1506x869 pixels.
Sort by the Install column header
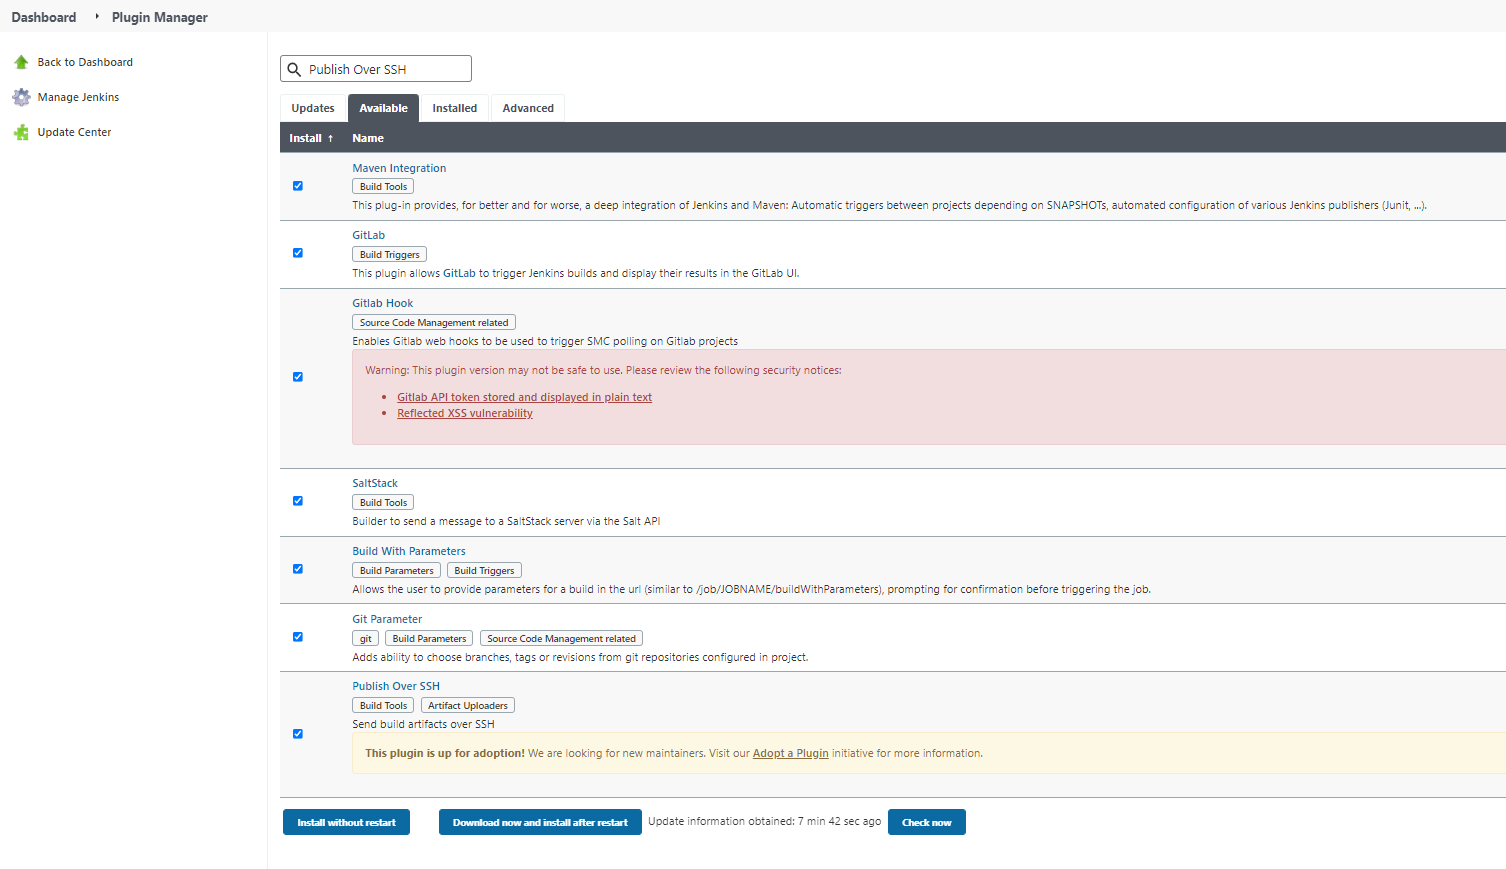(311, 138)
